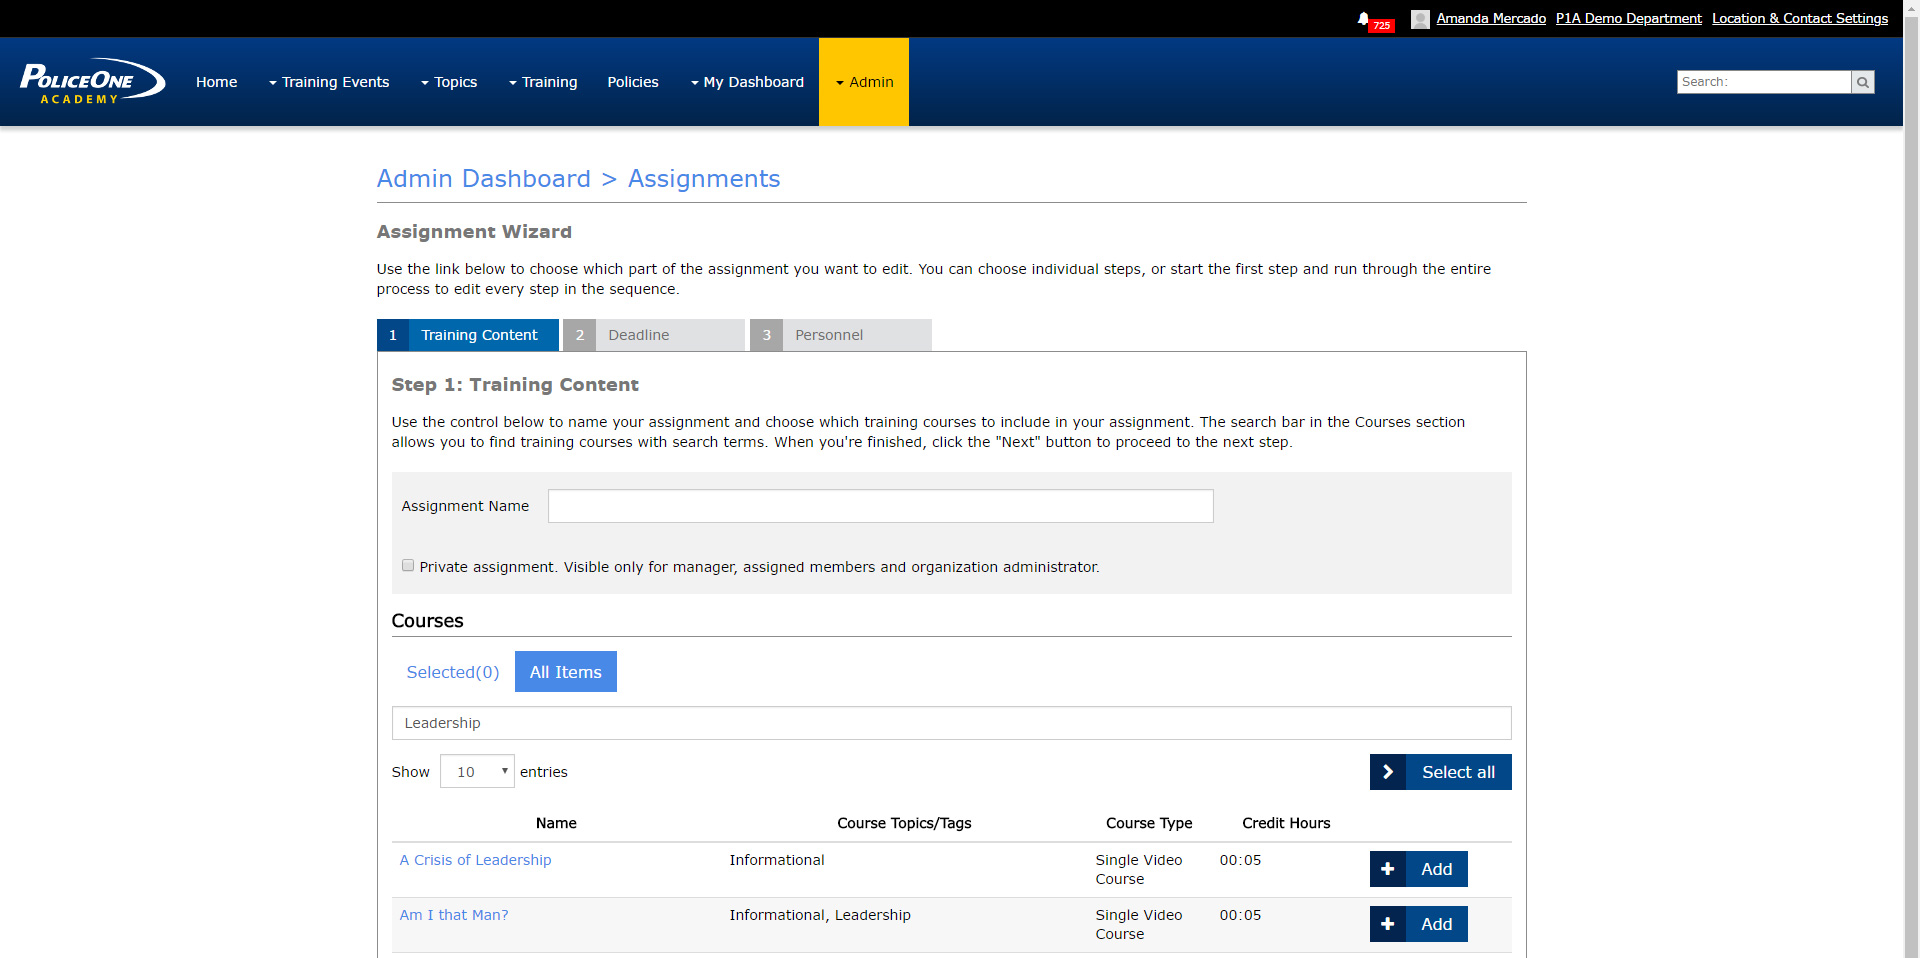Click the user avatar icon beside Amanda Mercado

[1420, 19]
